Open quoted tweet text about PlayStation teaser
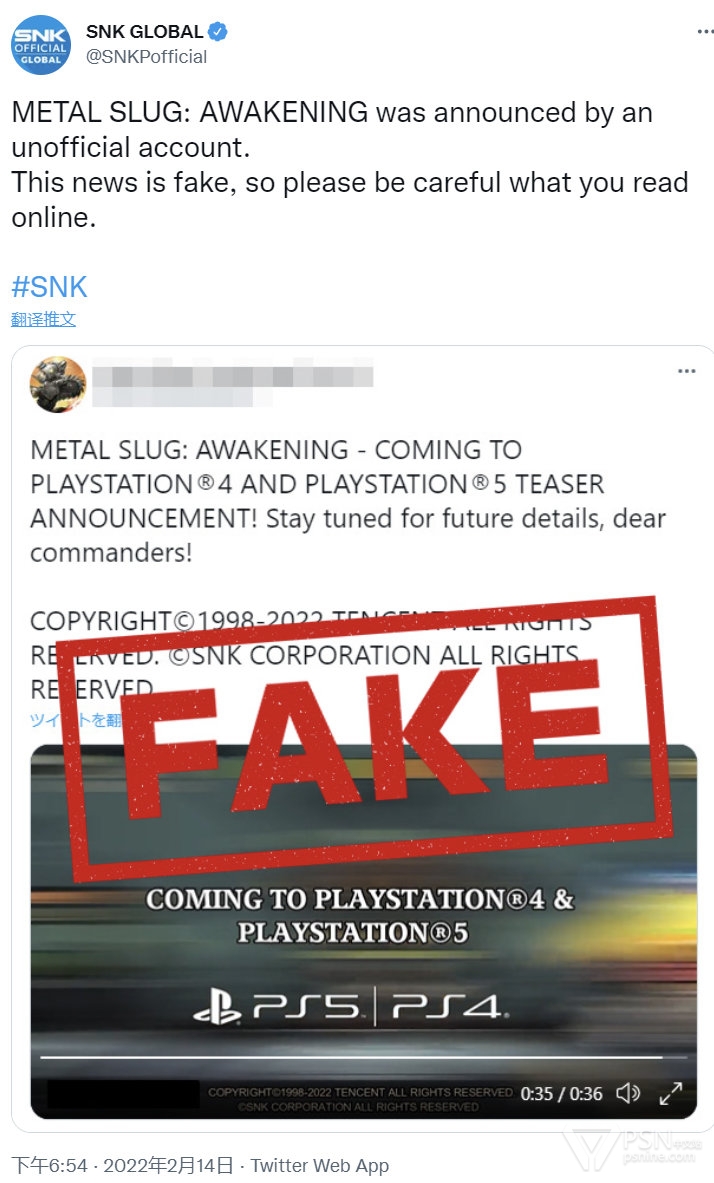 tap(348, 501)
